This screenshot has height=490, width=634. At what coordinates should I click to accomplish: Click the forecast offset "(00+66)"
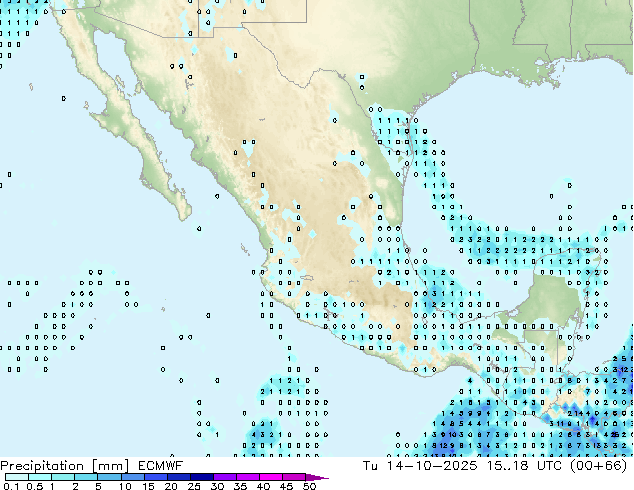click(599, 466)
